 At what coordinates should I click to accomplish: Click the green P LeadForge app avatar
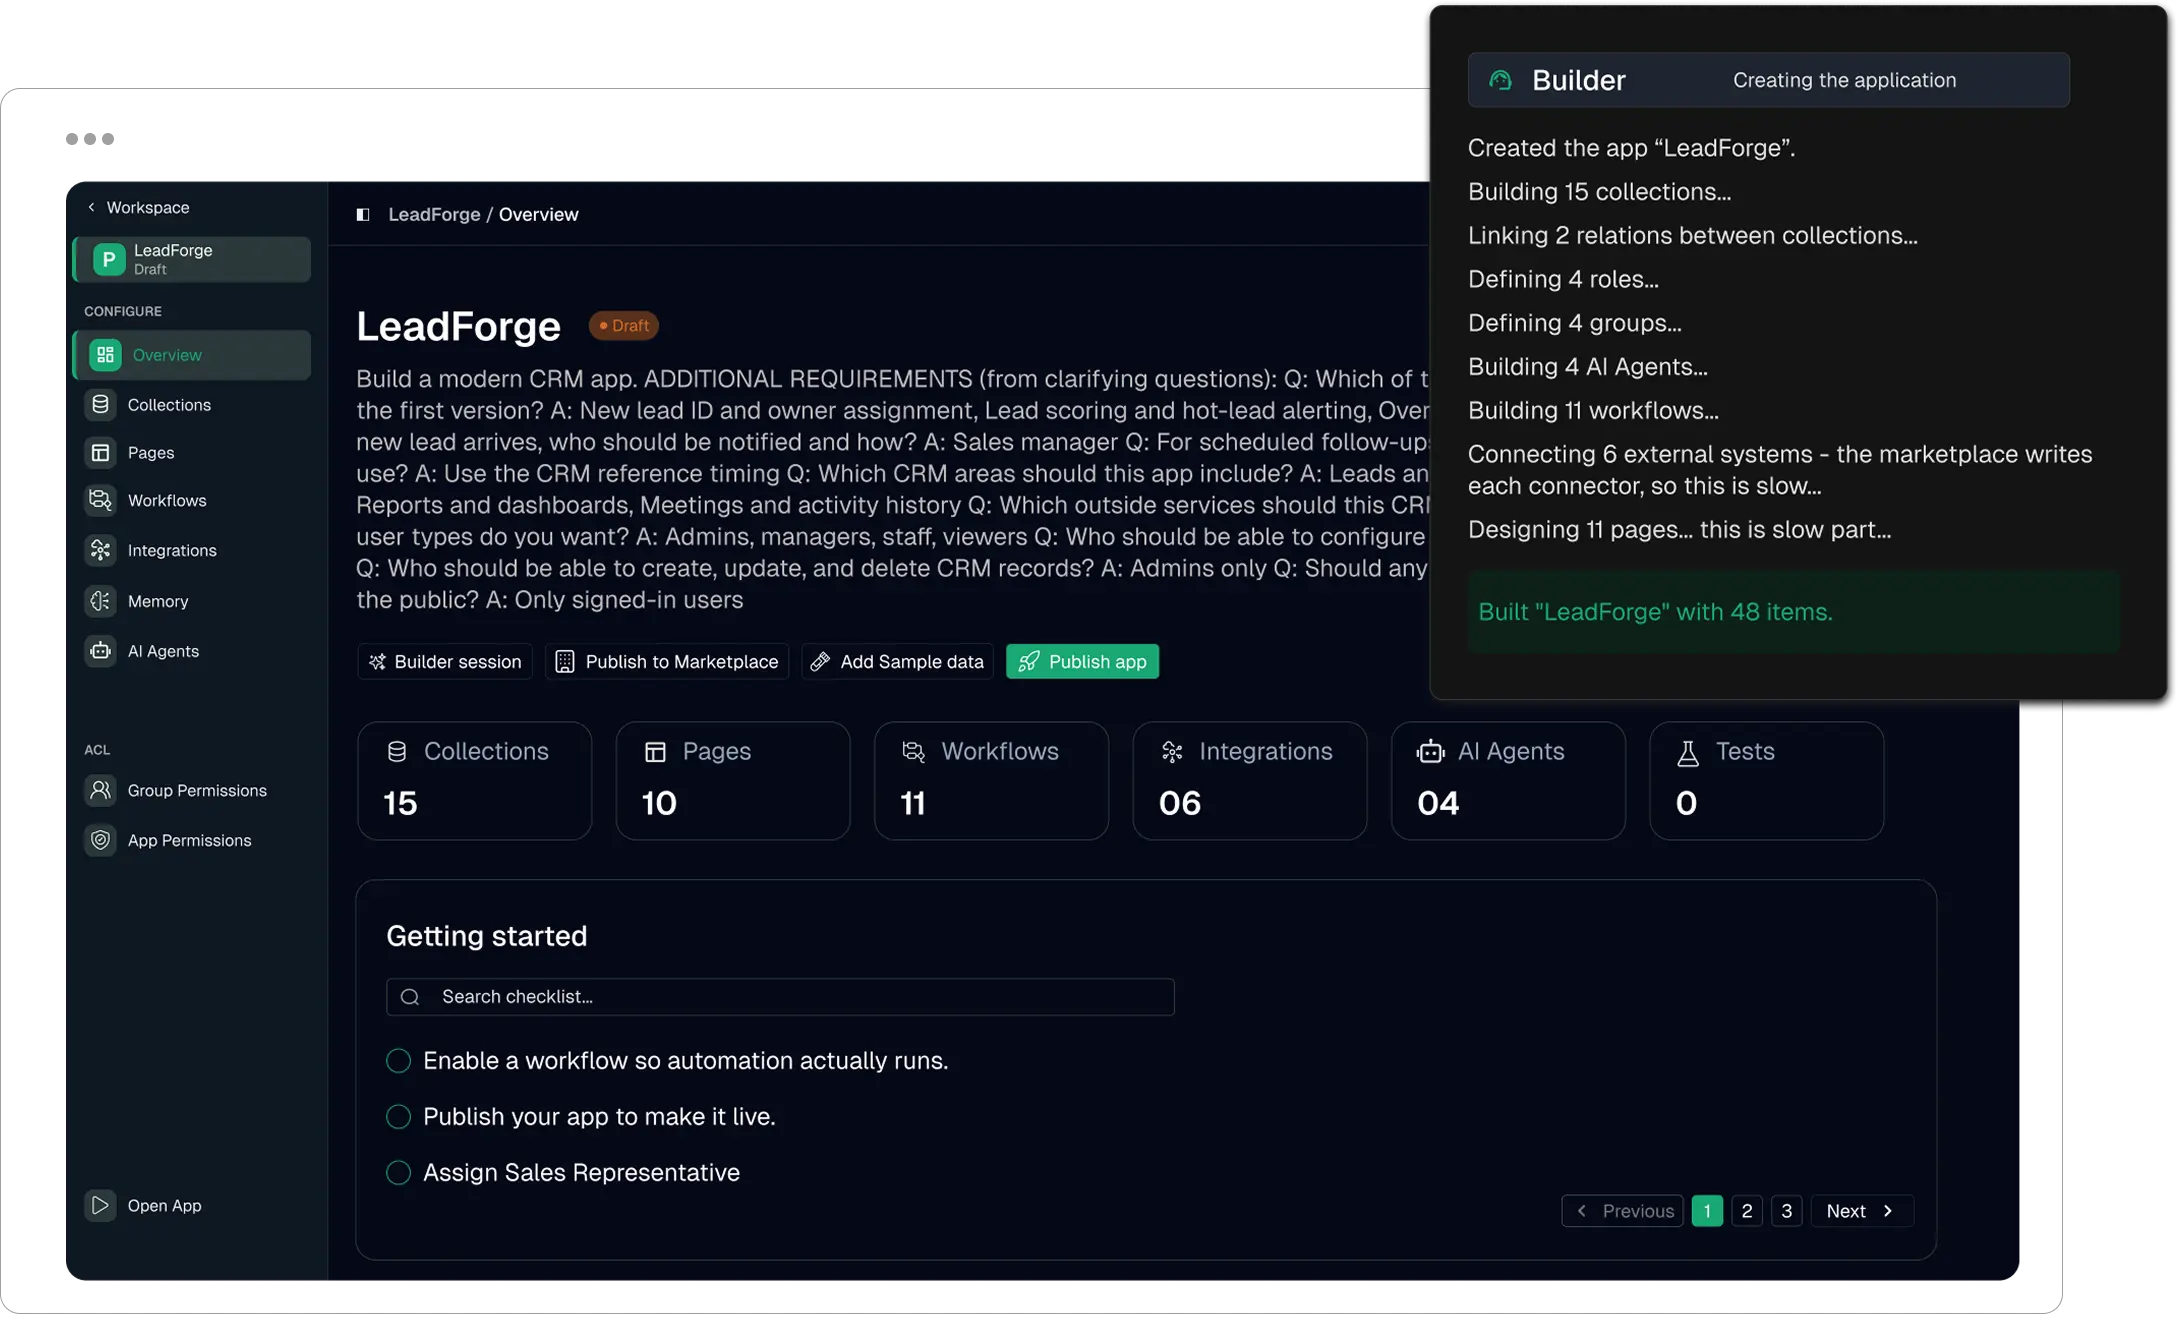click(x=109, y=259)
